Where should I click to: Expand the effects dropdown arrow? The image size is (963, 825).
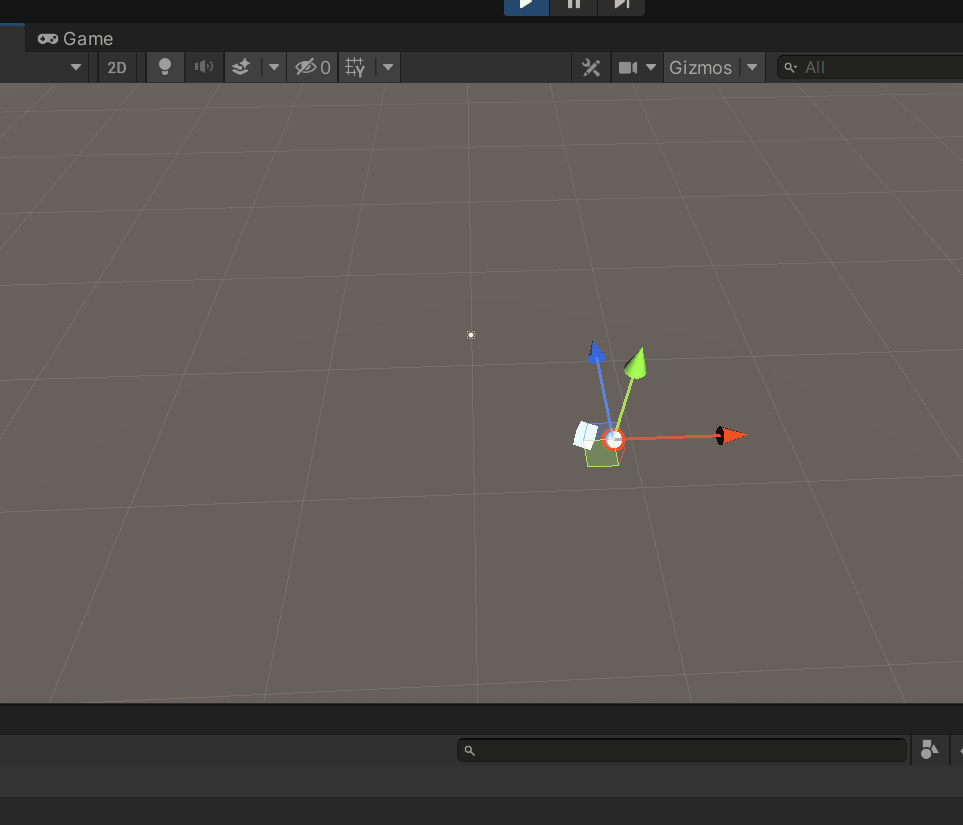point(274,67)
